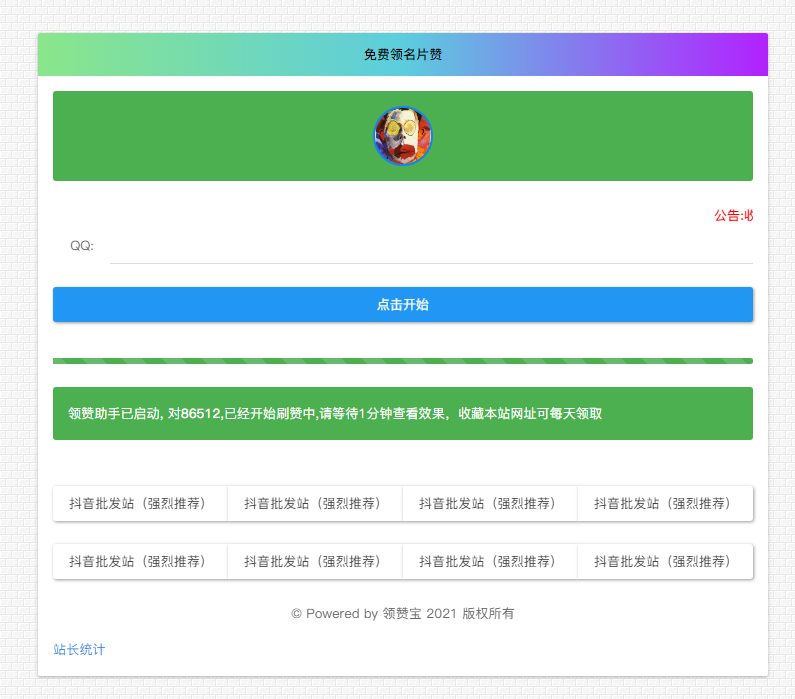Screen dimensions: 795x699
Task: Click the QQ number input field
Action: tap(431, 246)
